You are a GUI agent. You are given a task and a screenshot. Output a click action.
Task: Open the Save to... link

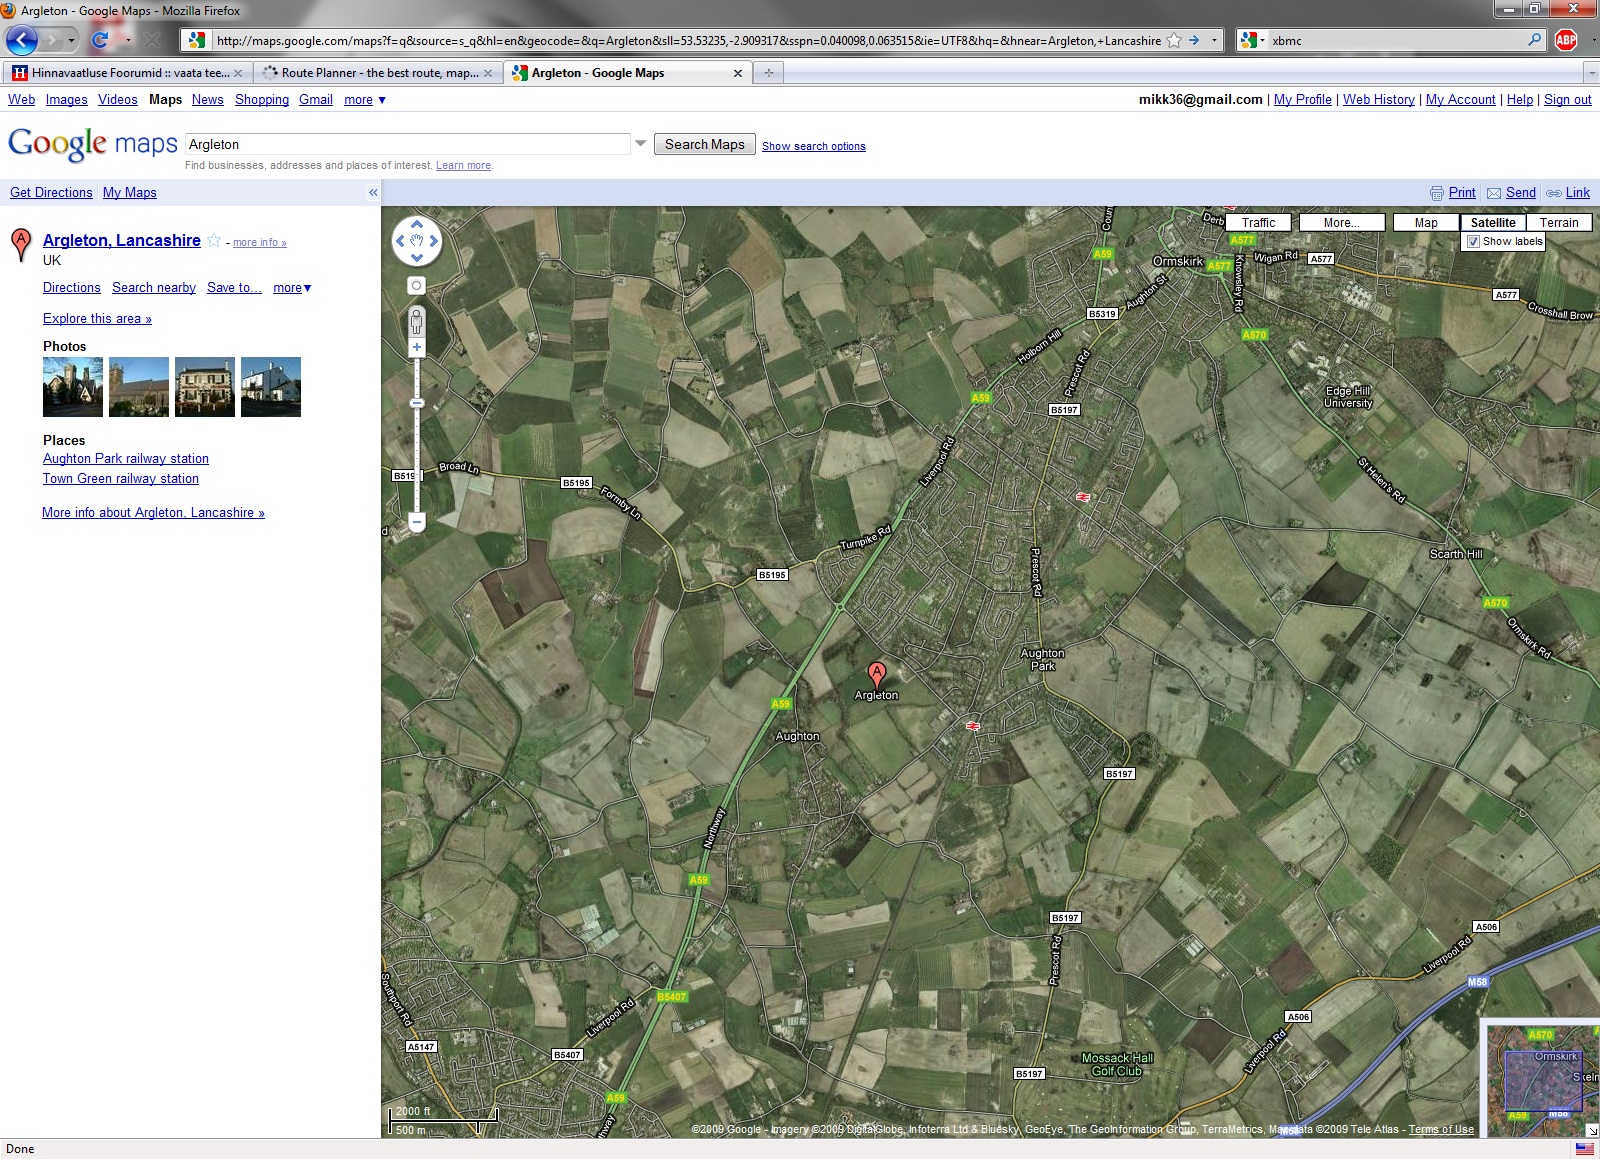point(234,288)
